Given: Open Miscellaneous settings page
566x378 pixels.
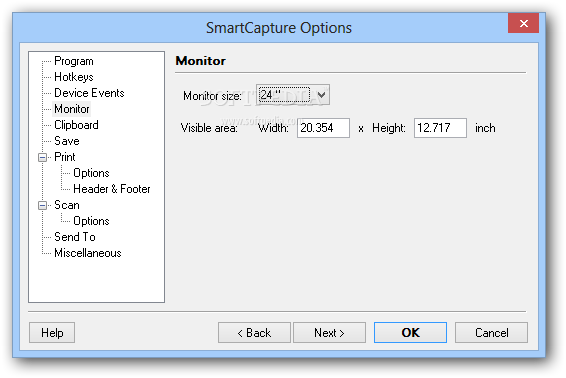Looking at the screenshot, I should (x=88, y=253).
